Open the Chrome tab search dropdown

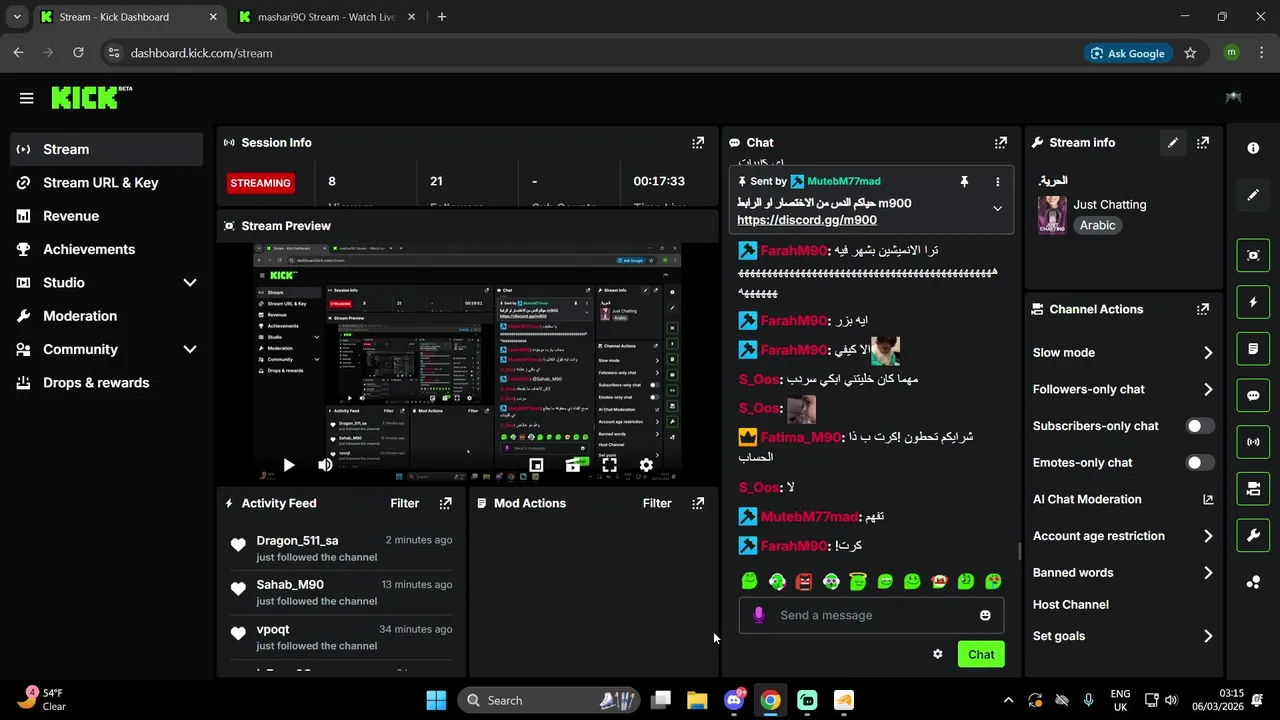point(17,17)
